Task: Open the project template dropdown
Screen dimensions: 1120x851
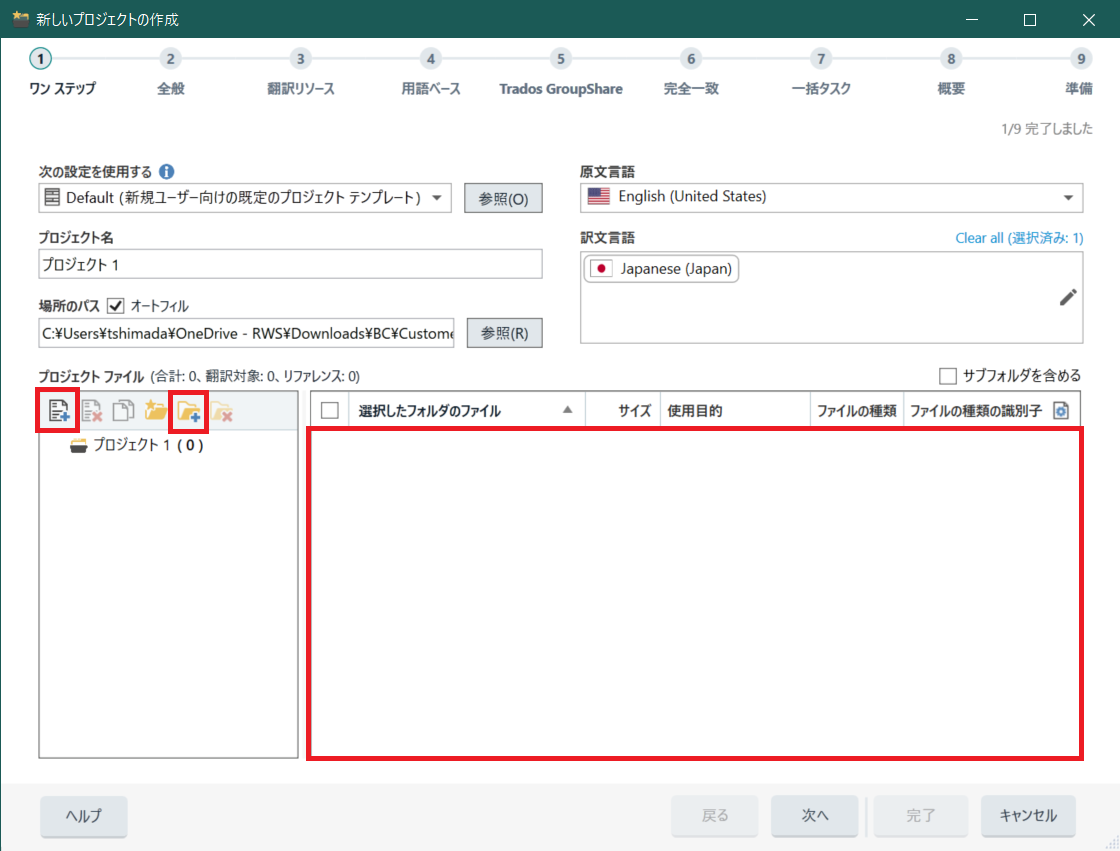Action: click(x=245, y=198)
